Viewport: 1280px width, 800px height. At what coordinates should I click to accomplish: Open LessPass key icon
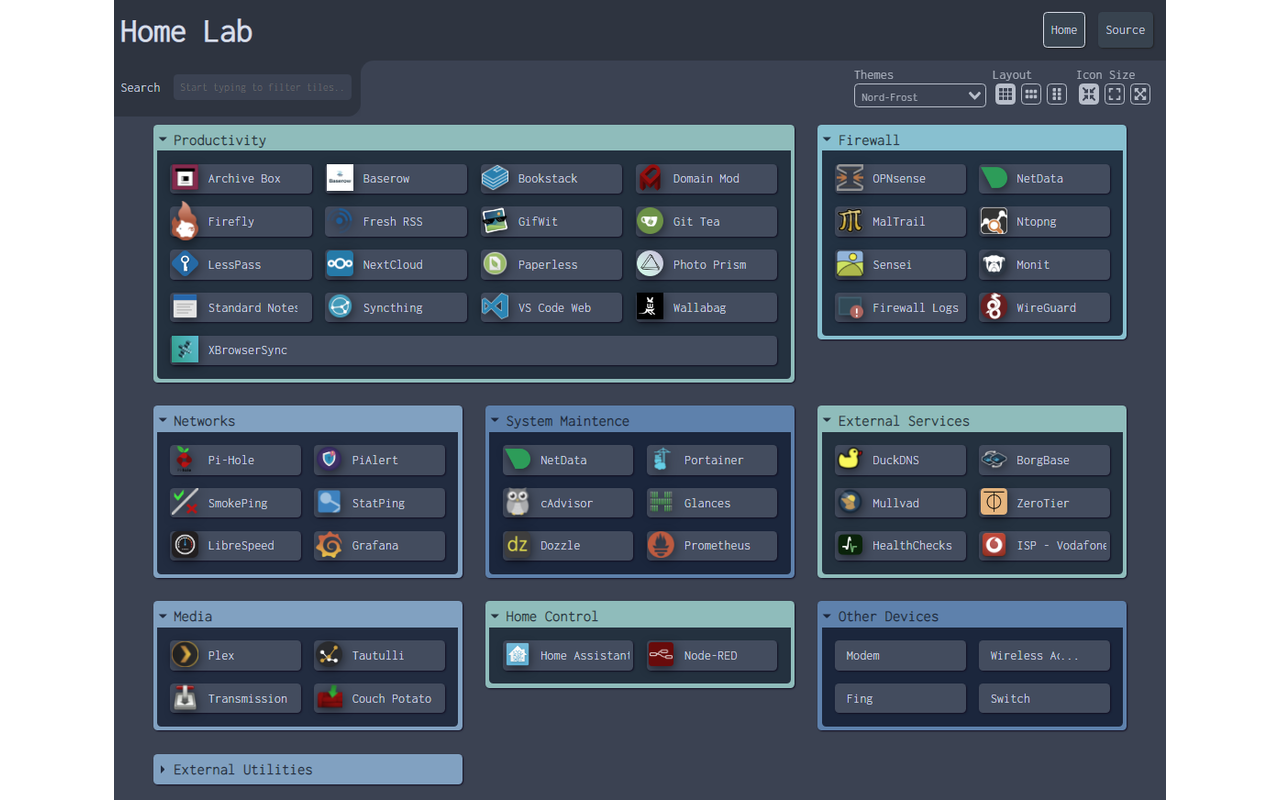[184, 265]
